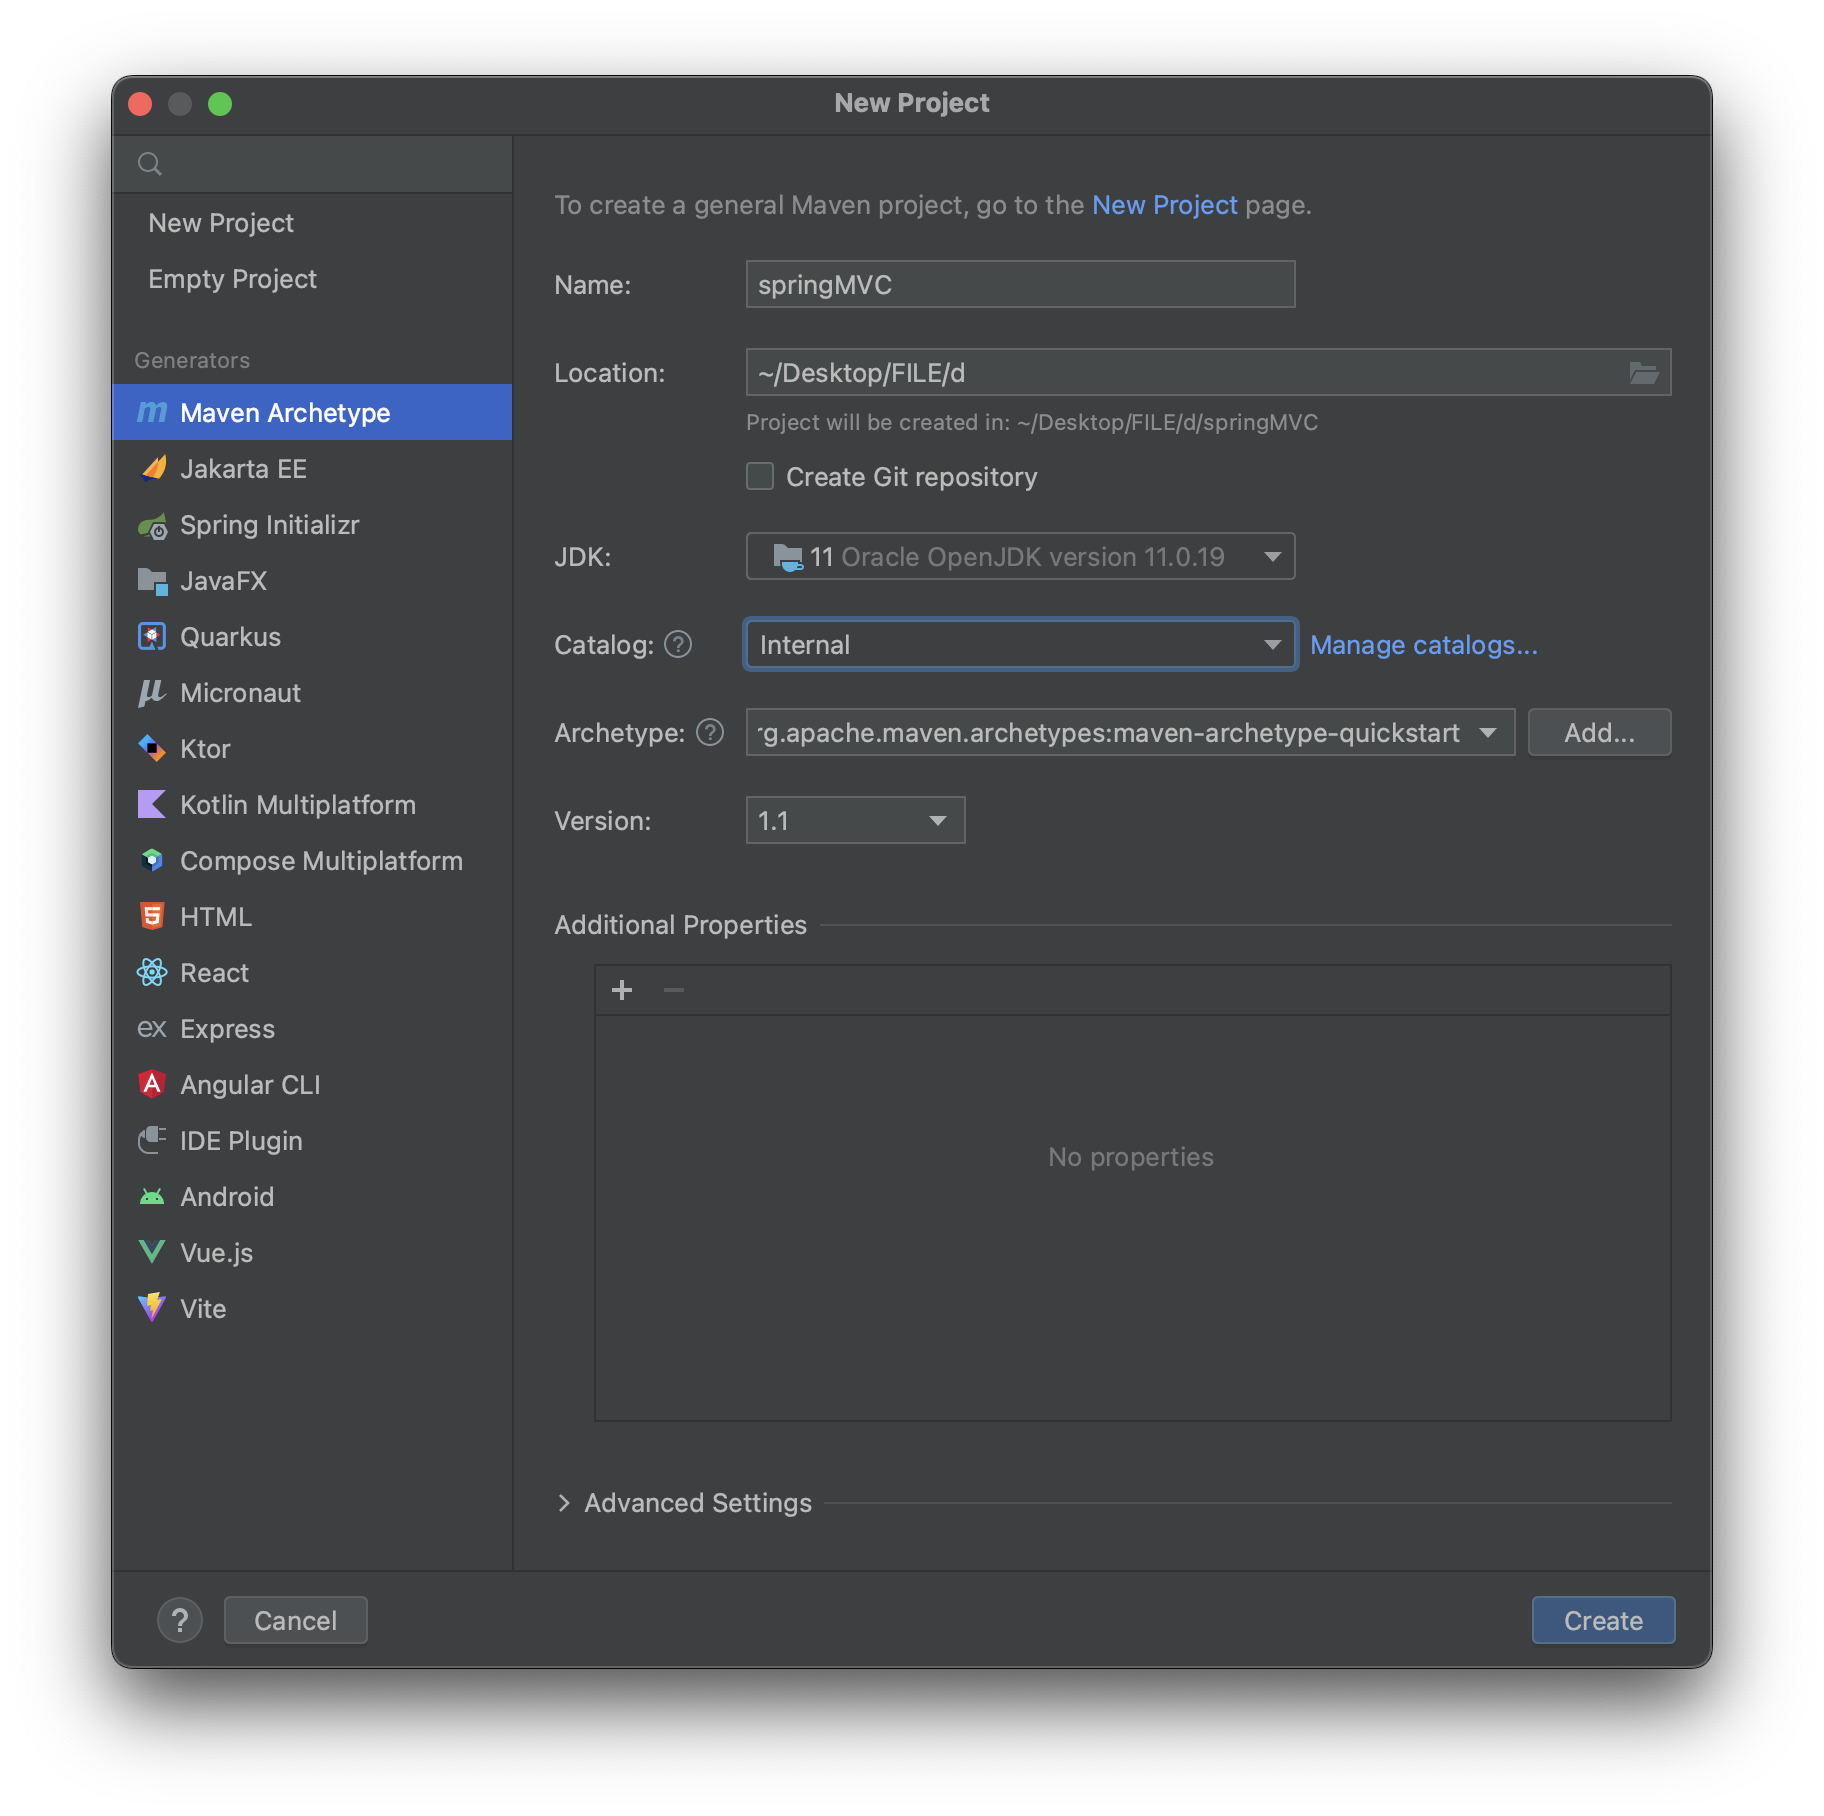The width and height of the screenshot is (1824, 1816).
Task: Click the React atom icon
Action: tap(152, 972)
